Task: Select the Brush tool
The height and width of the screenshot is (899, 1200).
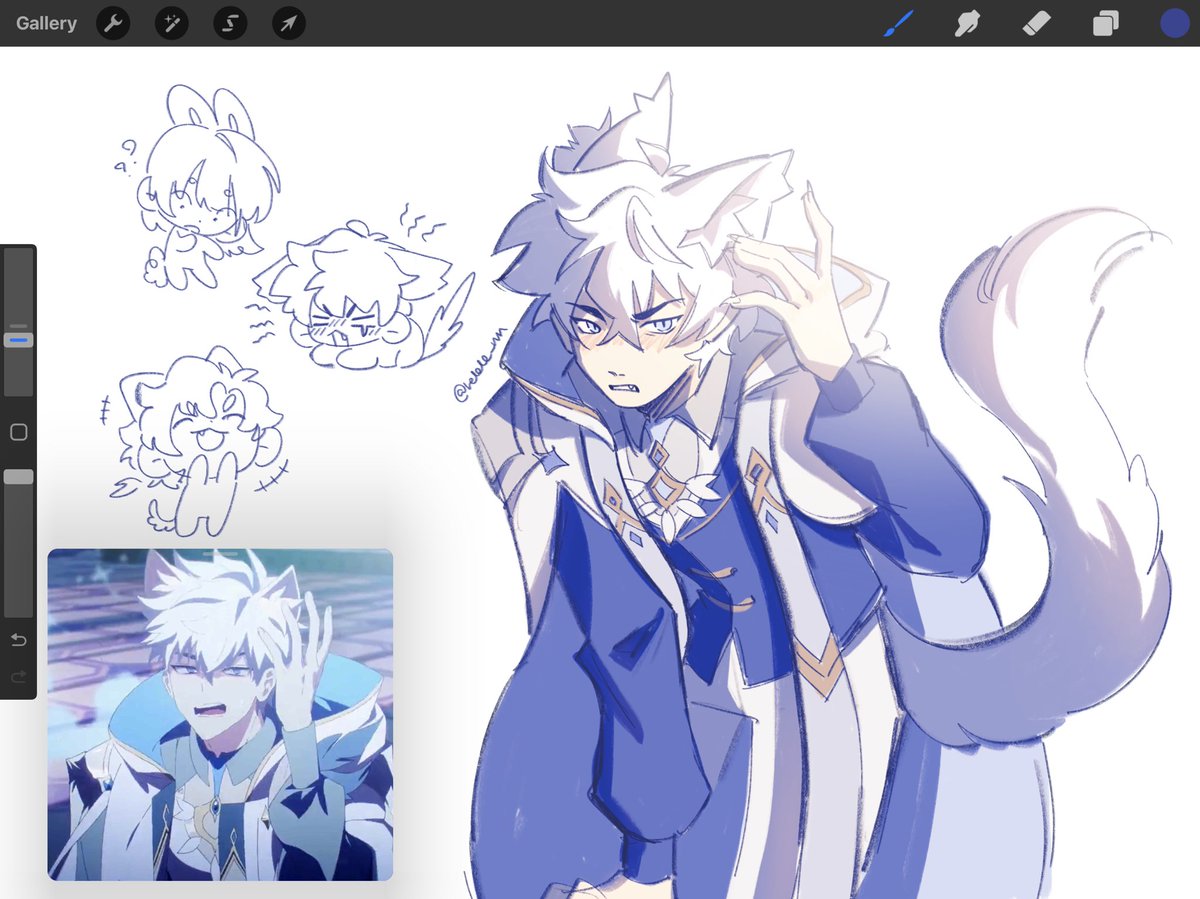Action: pos(898,23)
